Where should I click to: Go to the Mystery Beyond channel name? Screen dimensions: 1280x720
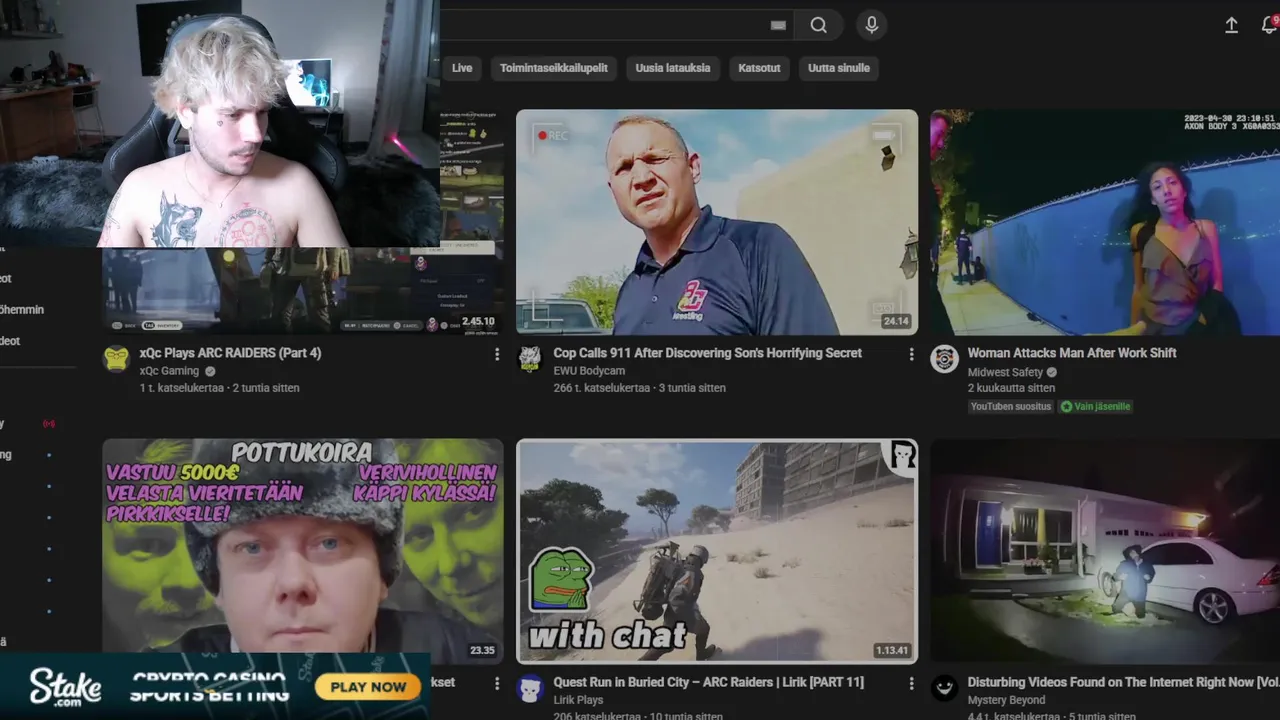[1007, 700]
